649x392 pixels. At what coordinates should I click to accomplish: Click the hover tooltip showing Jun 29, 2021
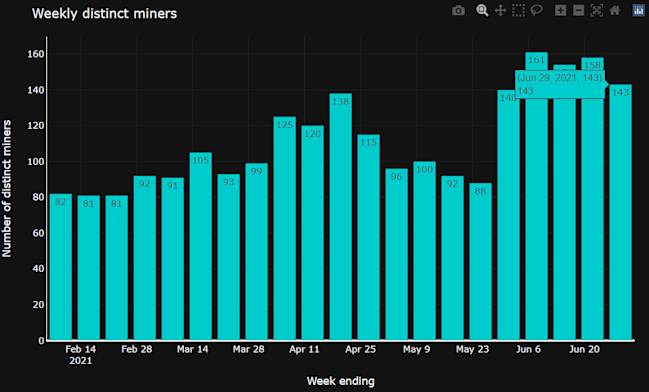click(x=560, y=84)
